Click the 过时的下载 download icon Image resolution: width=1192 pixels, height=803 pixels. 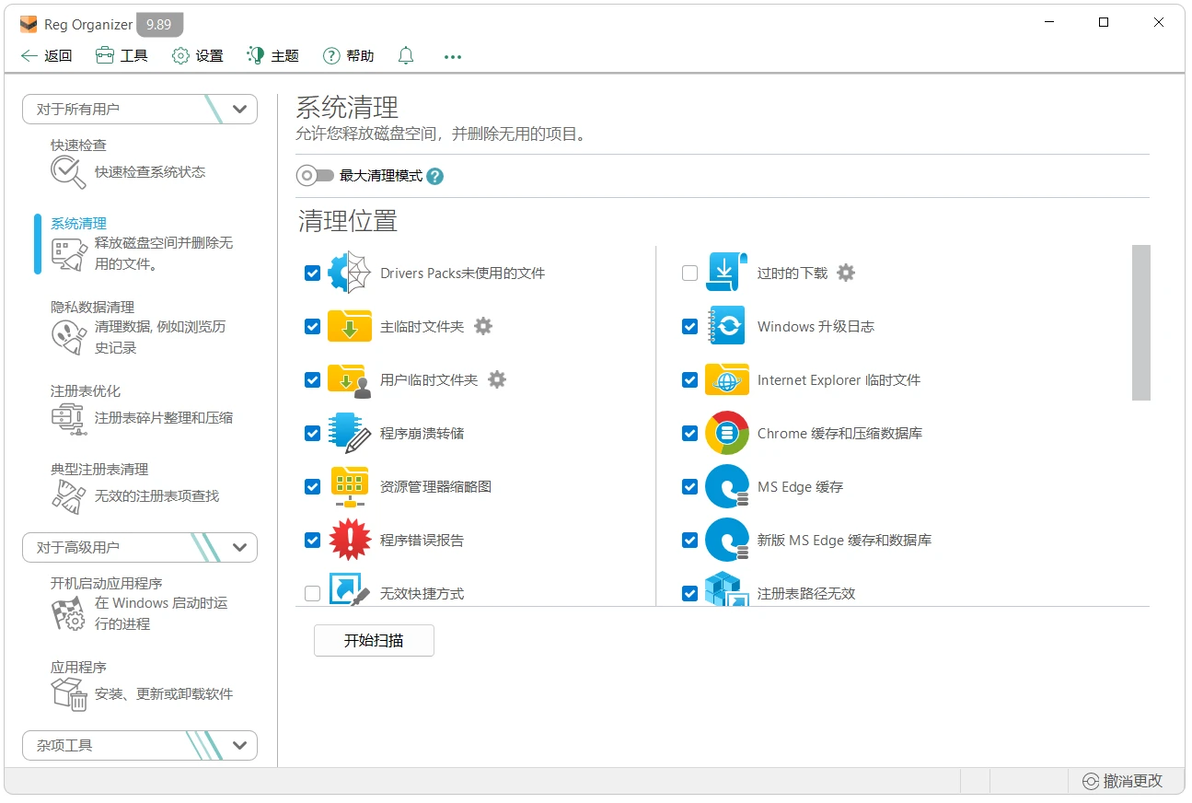726,272
